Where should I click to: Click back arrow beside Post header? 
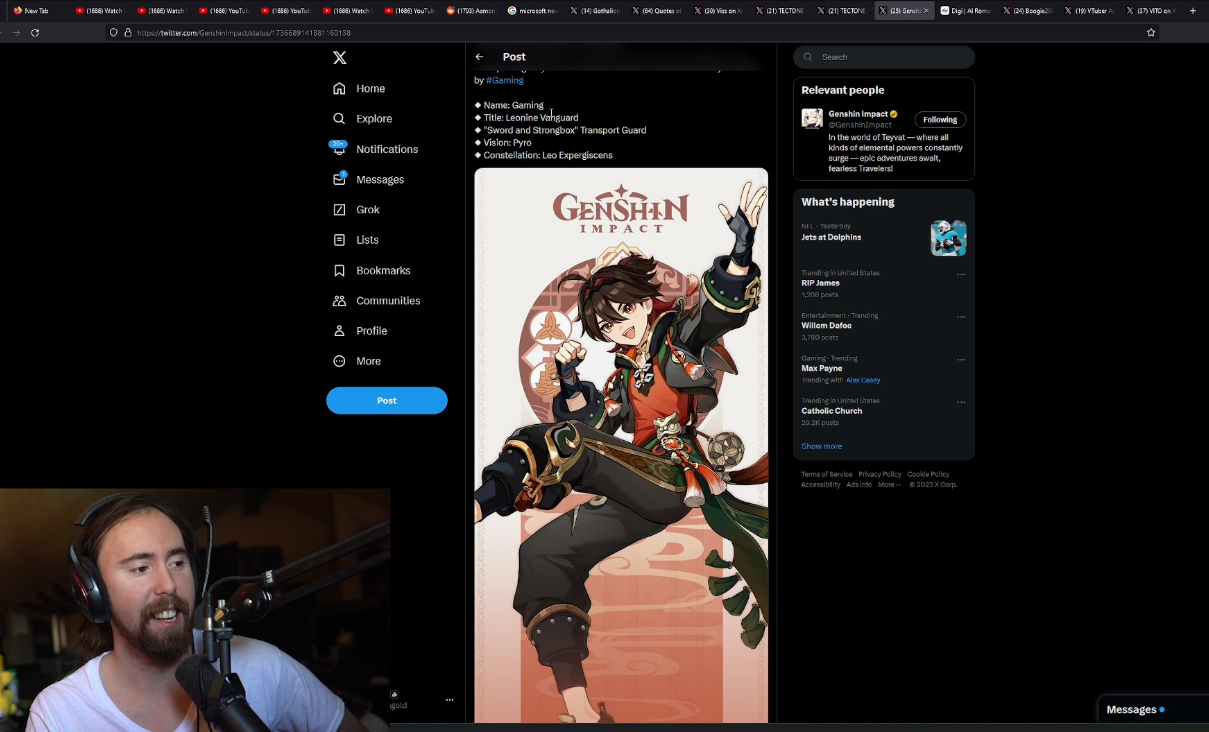pyautogui.click(x=479, y=57)
